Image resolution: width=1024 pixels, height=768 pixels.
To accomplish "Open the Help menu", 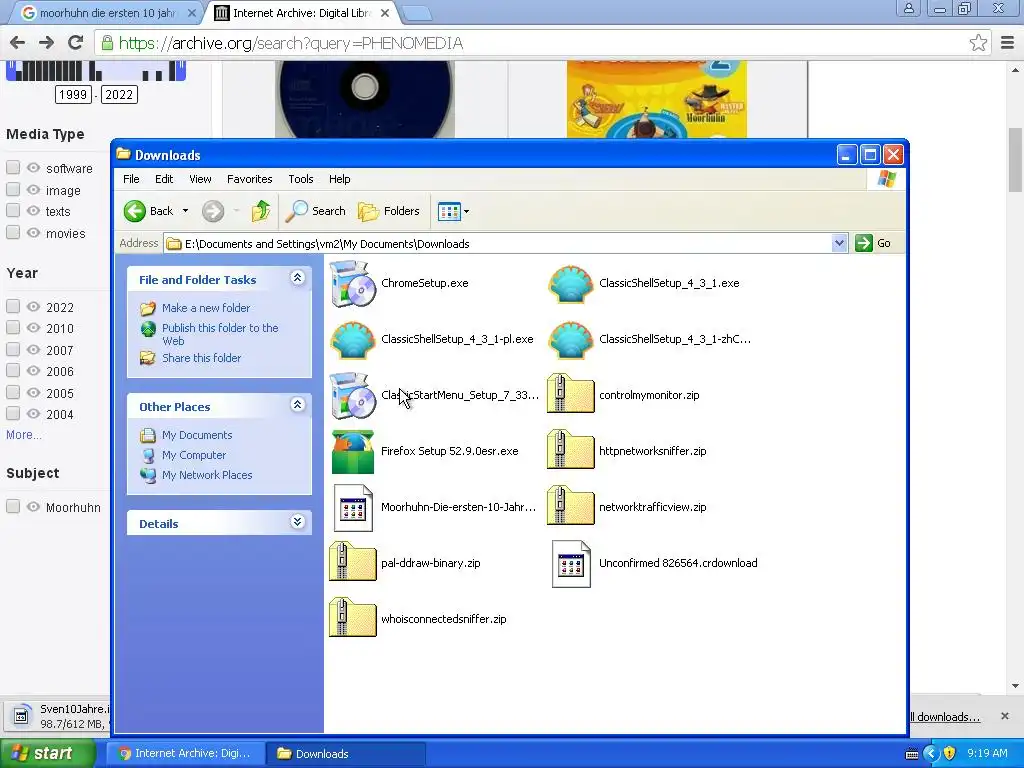I will coord(340,179).
